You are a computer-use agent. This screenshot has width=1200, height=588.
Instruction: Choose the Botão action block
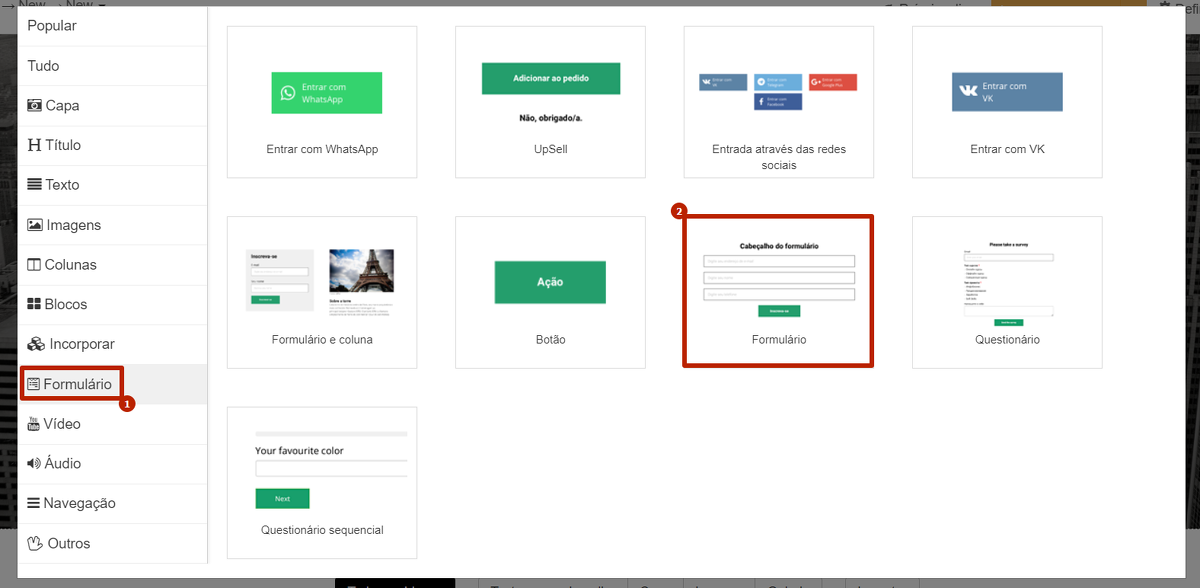click(x=550, y=291)
